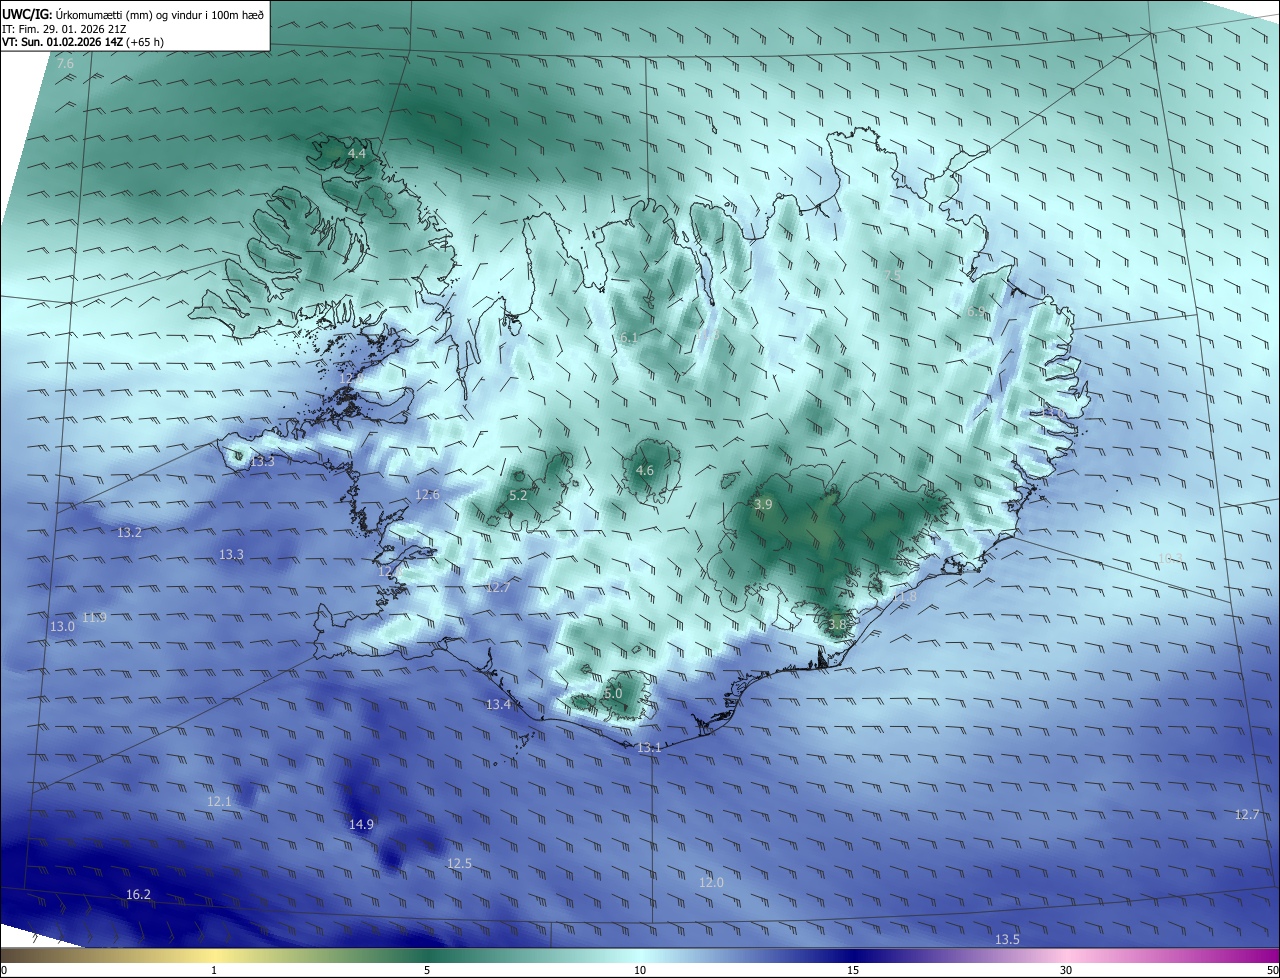Viewport: 1280px width, 978px height.
Task: Click the 13.1 value on the south coast
Action: coord(650,748)
